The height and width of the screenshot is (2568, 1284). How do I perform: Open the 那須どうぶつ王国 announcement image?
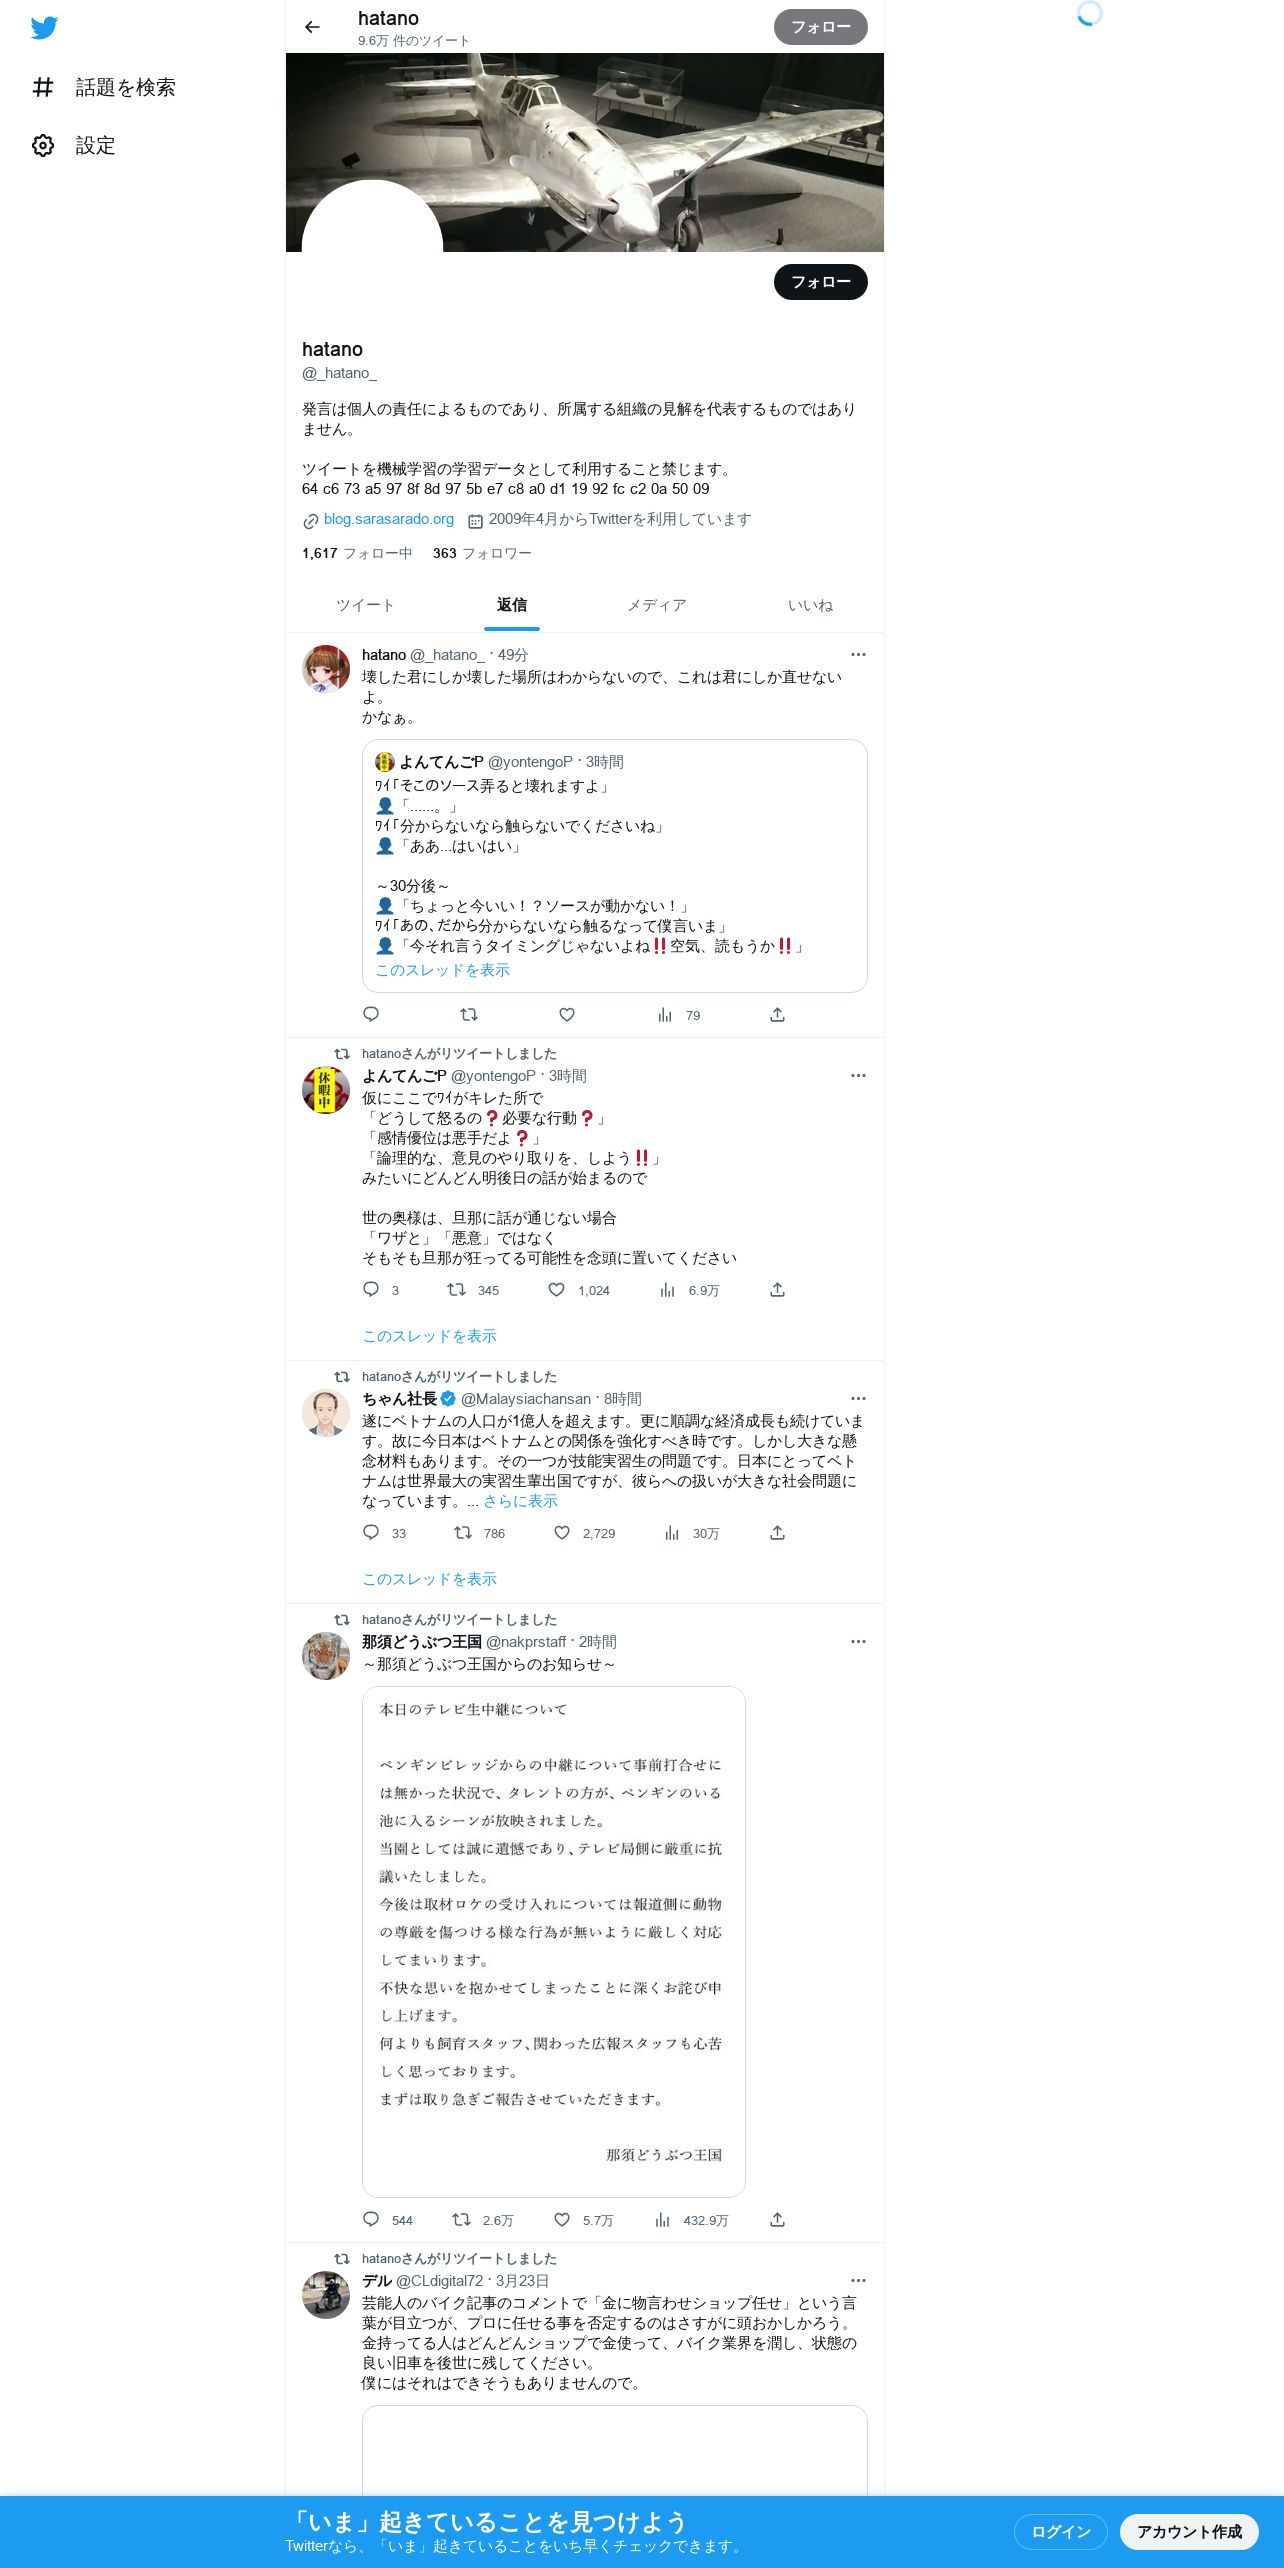(554, 1942)
